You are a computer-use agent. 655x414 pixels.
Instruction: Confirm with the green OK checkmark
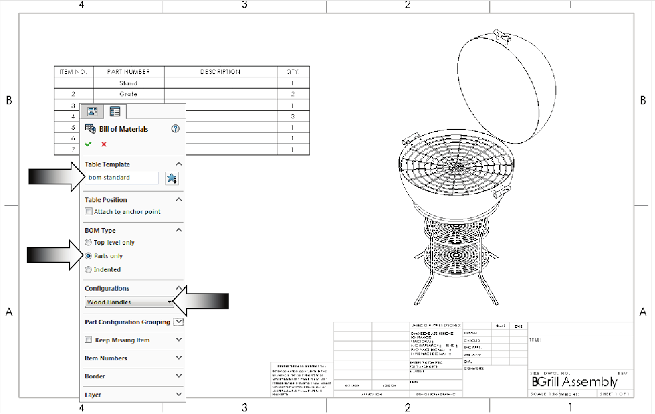coord(88,144)
